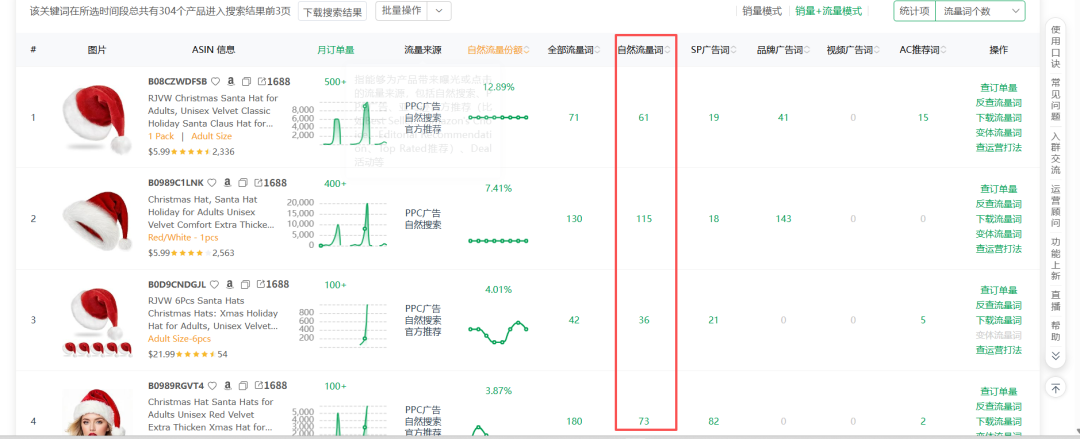
Task: Open 功能上新 in right sidebar
Action: click(x=1055, y=259)
